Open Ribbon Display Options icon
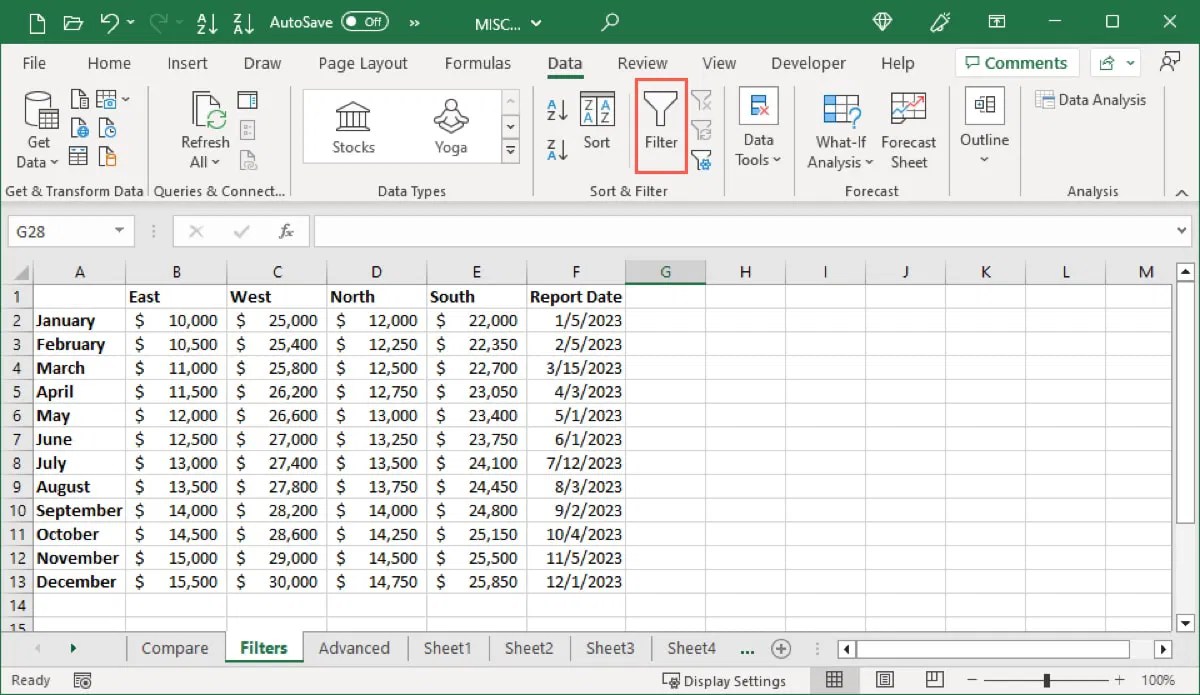Viewport: 1200px width, 695px height. coord(996,21)
